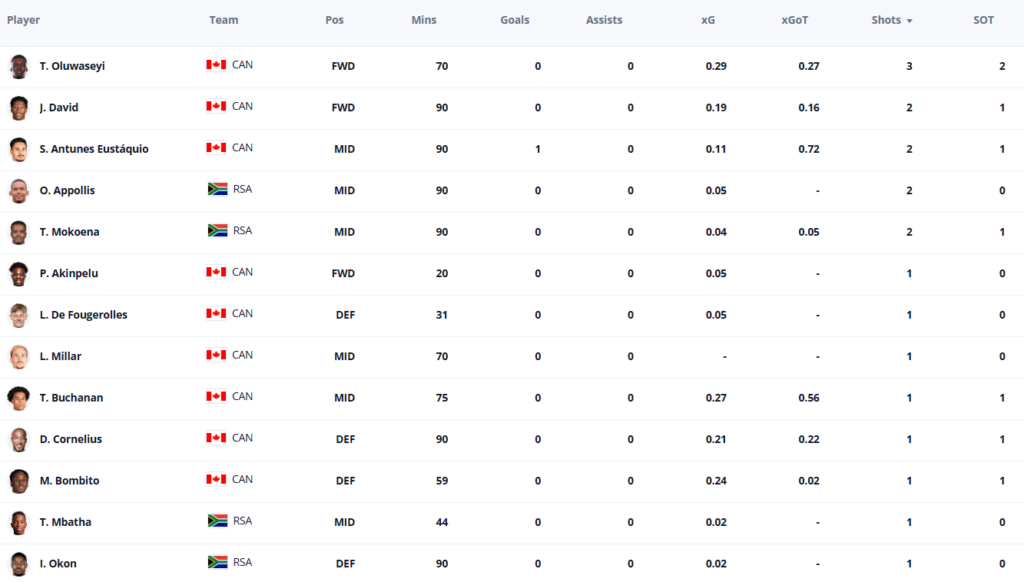Sort the table by xG column
1024x582 pixels.
point(708,20)
